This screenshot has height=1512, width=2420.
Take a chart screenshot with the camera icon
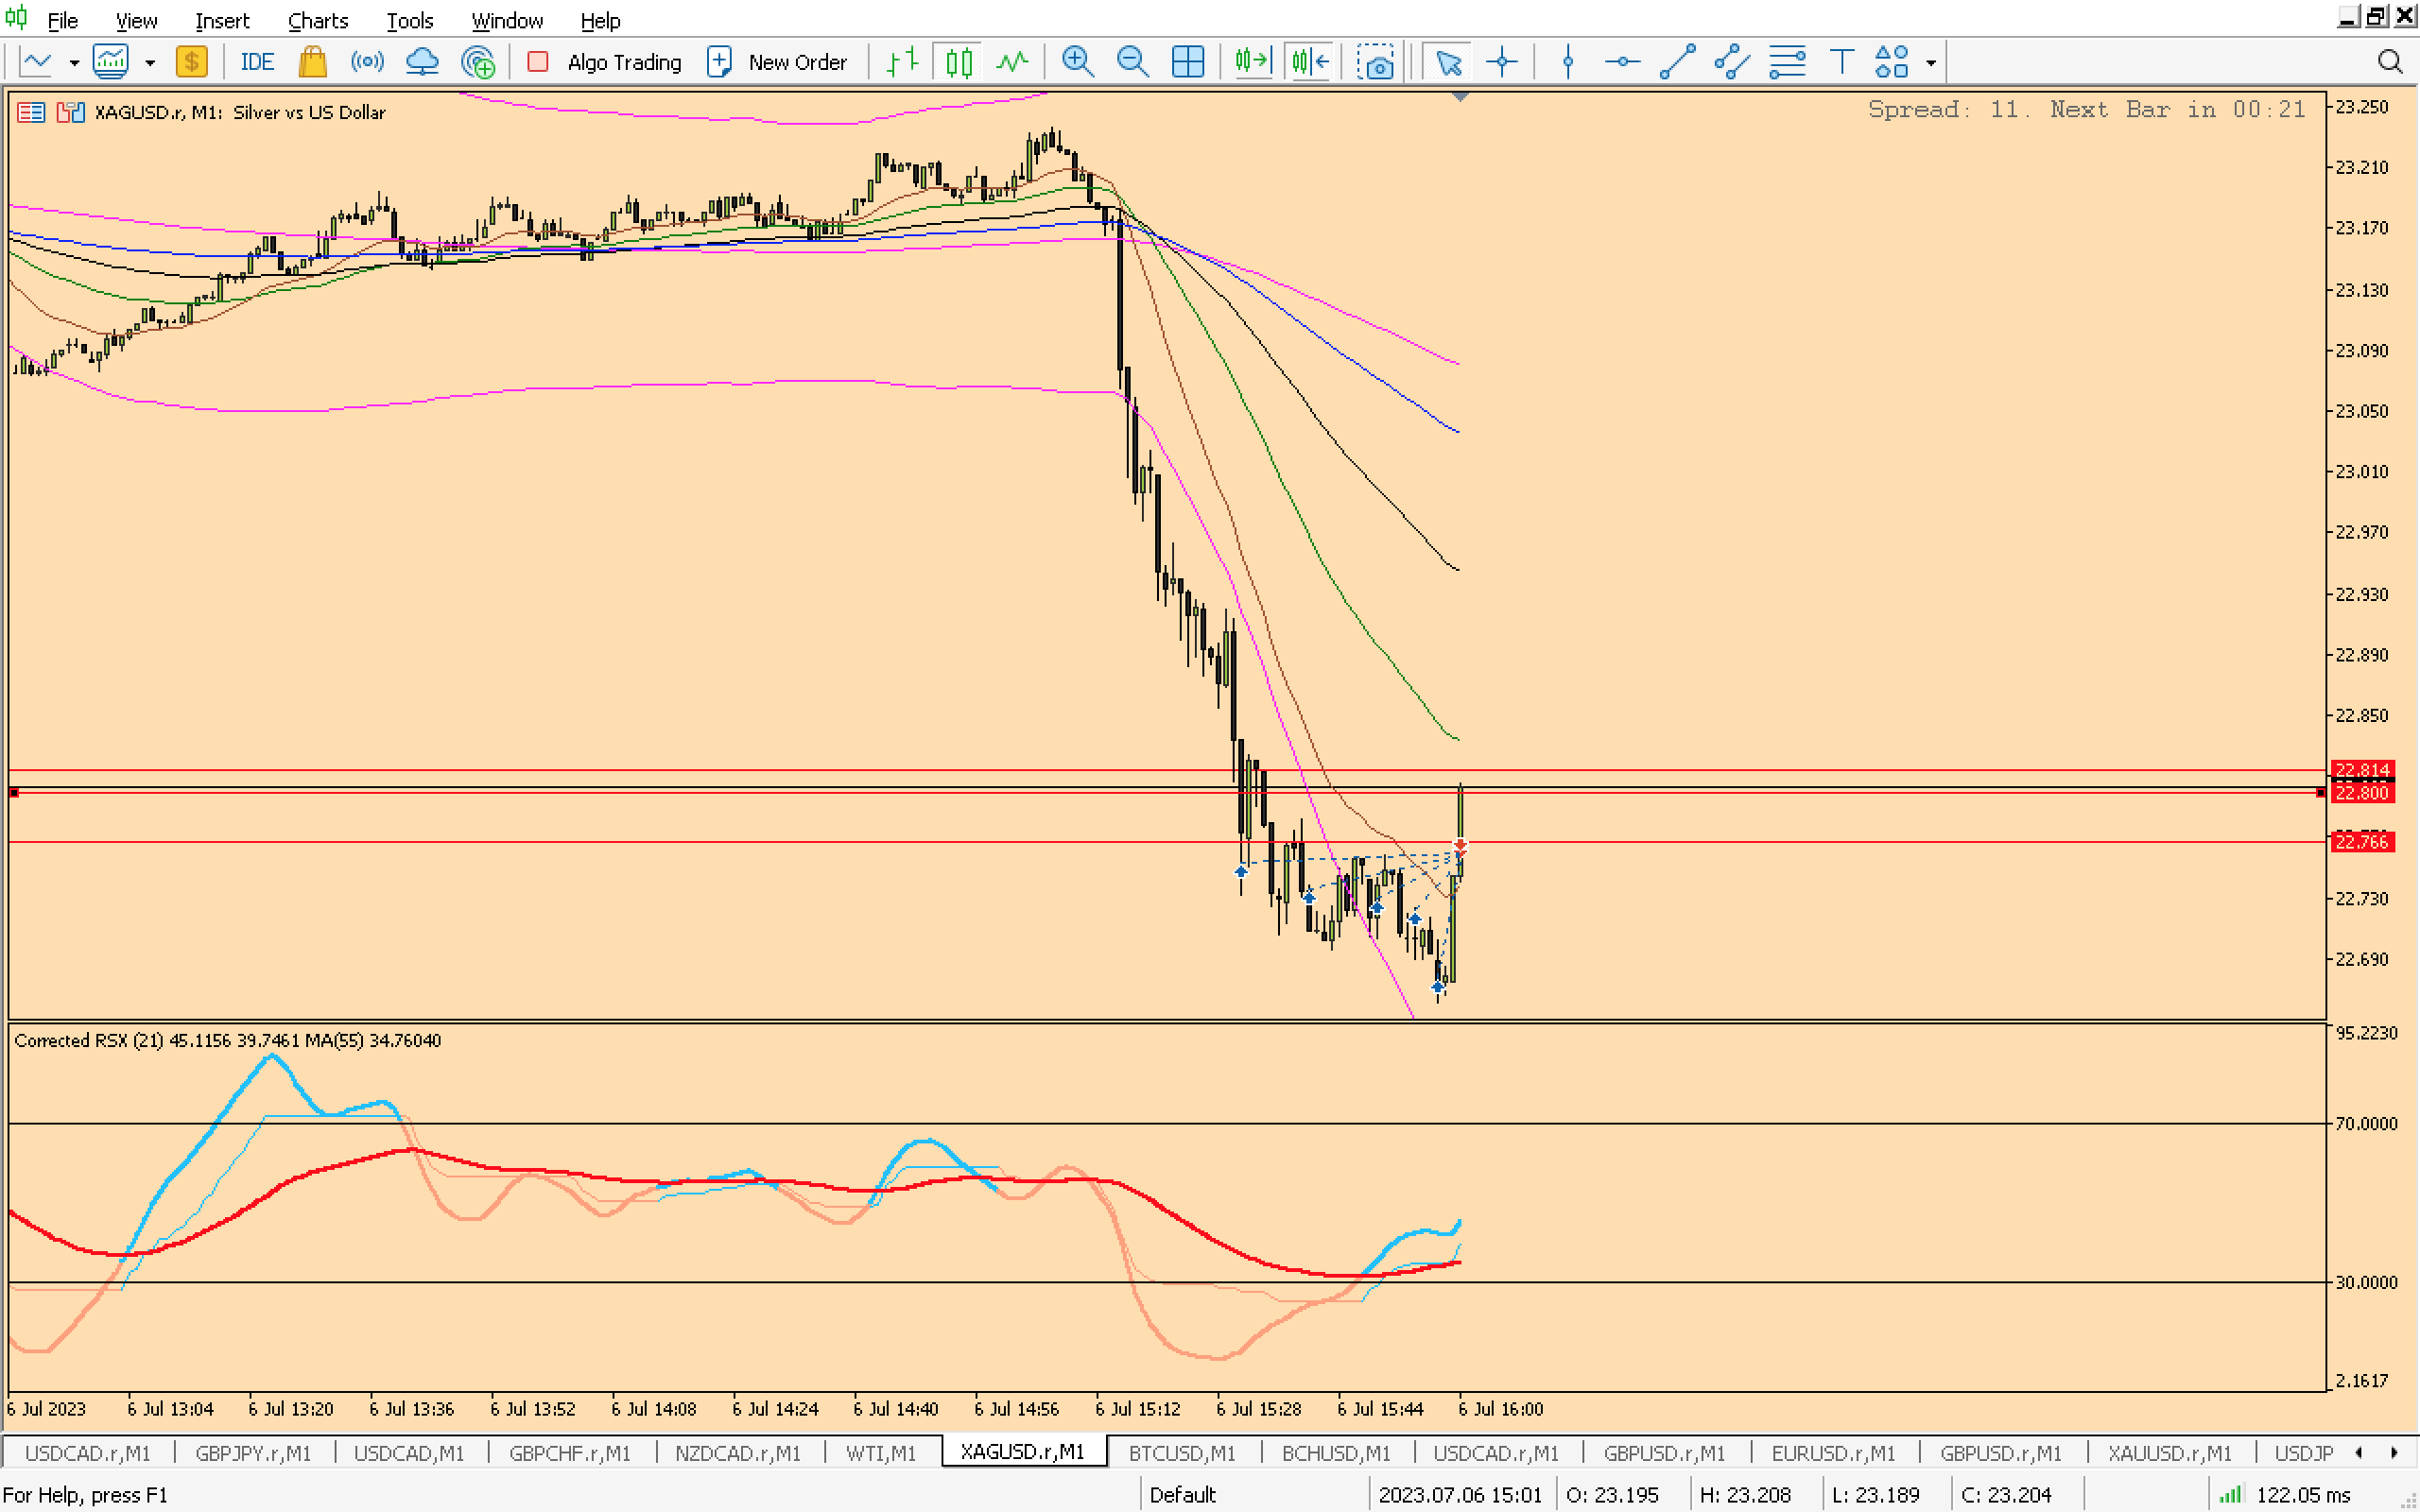pos(1376,62)
